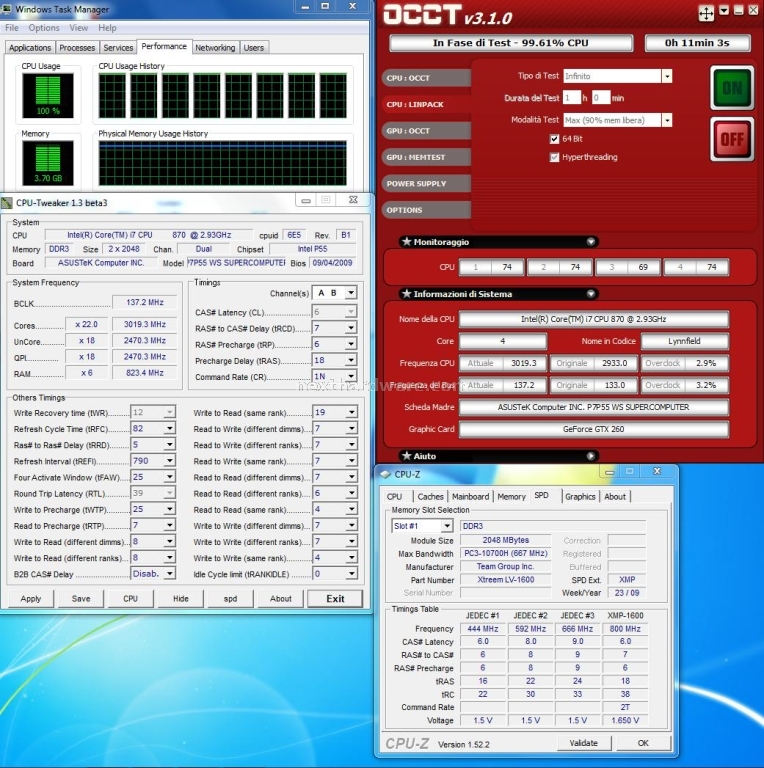Click the OK button in CPU-Z
The width and height of the screenshot is (764, 768).
[x=643, y=743]
